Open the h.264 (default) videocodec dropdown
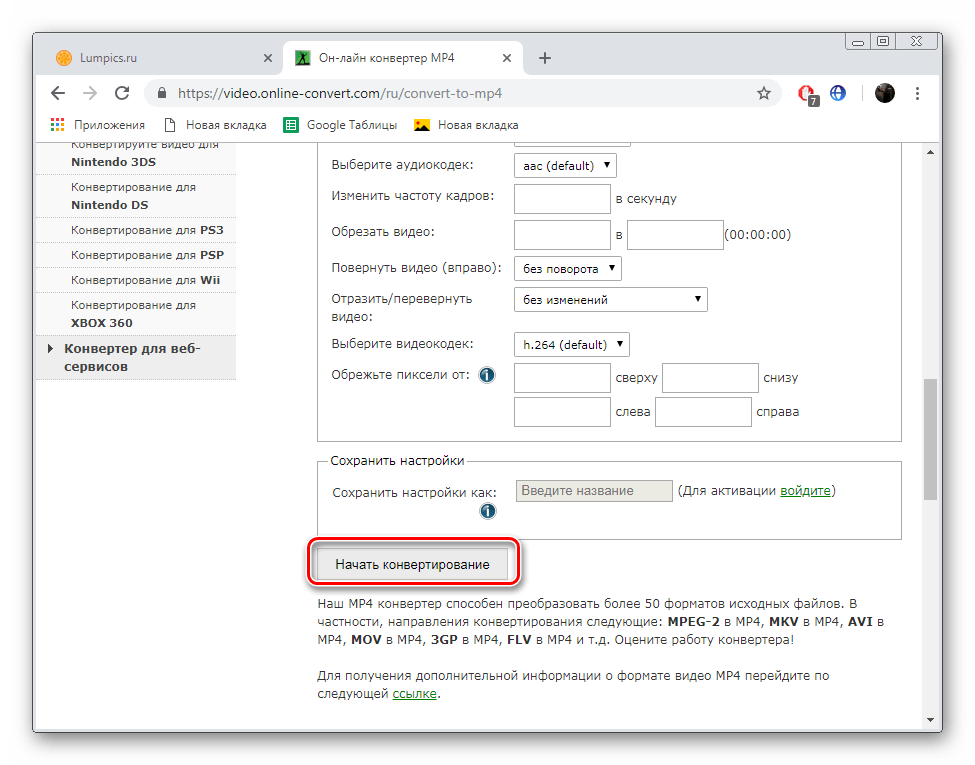The width and height of the screenshot is (975, 765). pyautogui.click(x=571, y=345)
